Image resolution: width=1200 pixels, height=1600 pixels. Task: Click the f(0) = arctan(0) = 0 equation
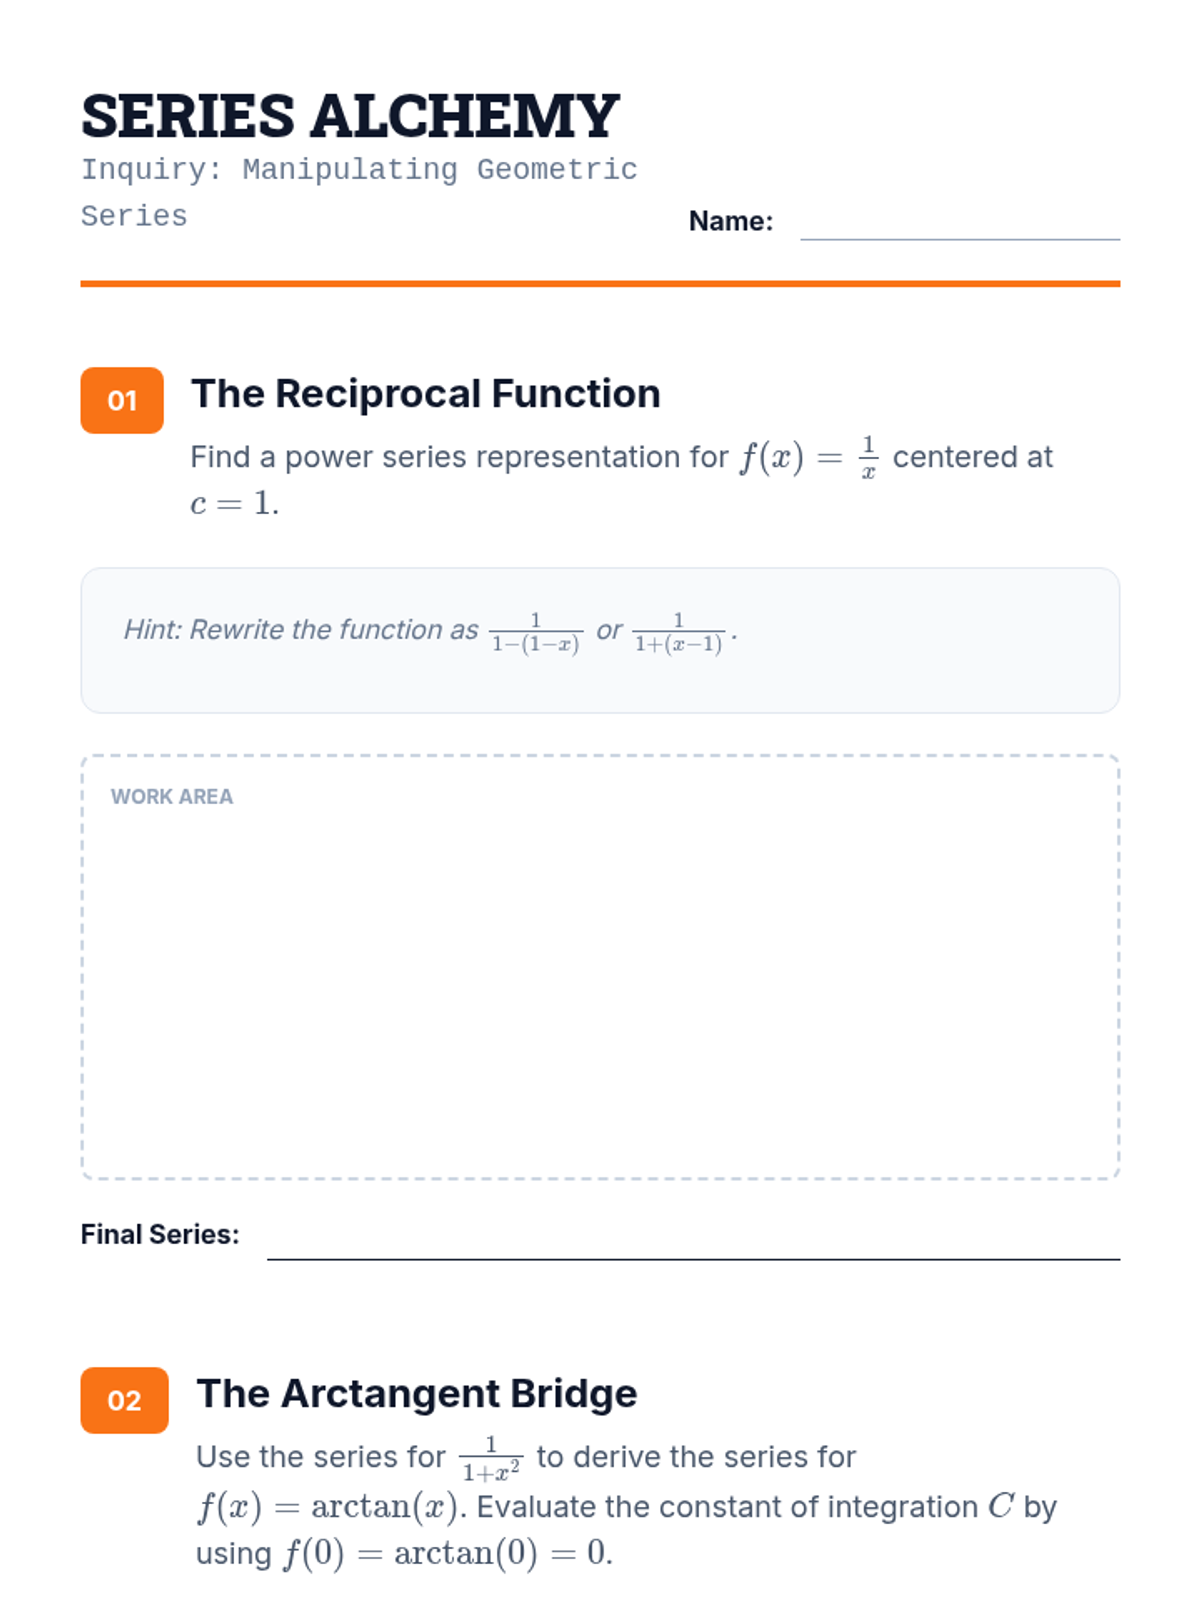pyautogui.click(x=446, y=1553)
